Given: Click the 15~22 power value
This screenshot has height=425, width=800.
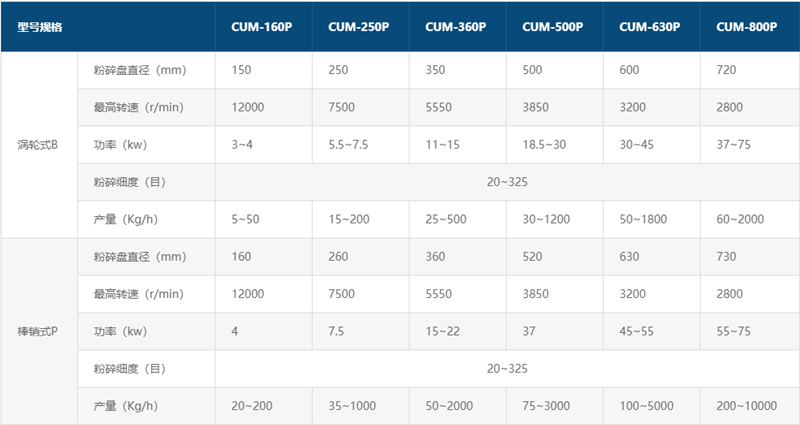Looking at the screenshot, I should tap(442, 332).
